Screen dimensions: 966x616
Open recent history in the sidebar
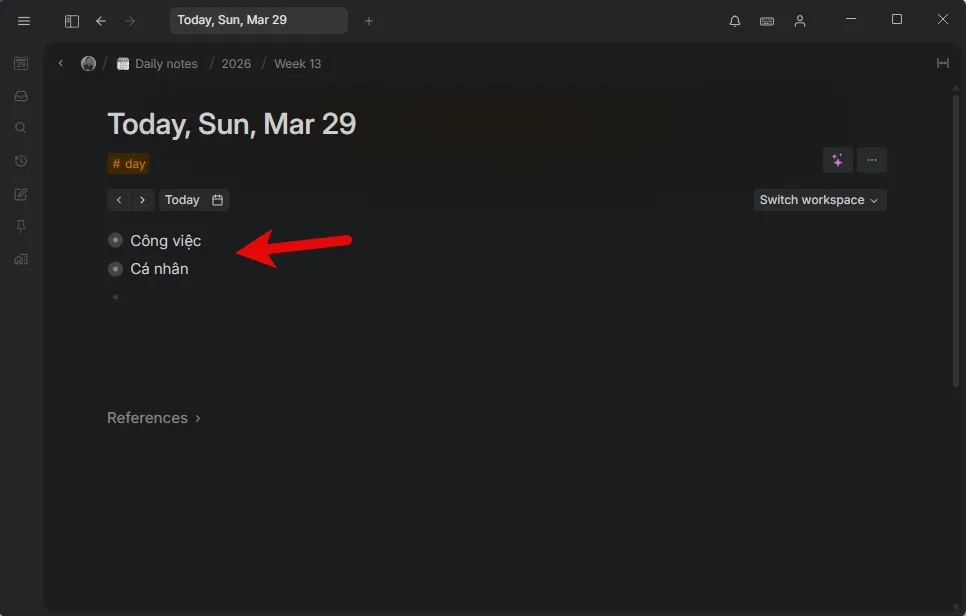pos(21,161)
